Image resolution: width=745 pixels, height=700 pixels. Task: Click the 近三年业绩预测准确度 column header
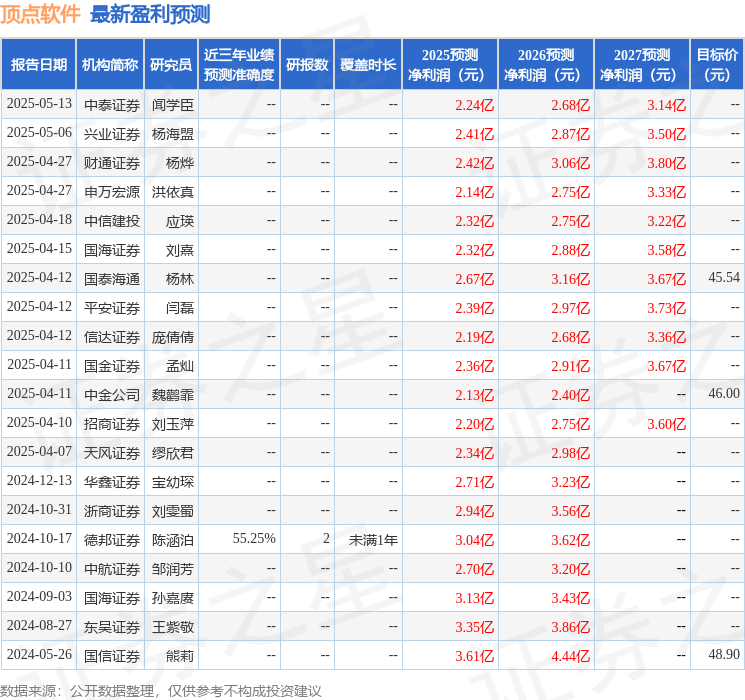(x=239, y=64)
